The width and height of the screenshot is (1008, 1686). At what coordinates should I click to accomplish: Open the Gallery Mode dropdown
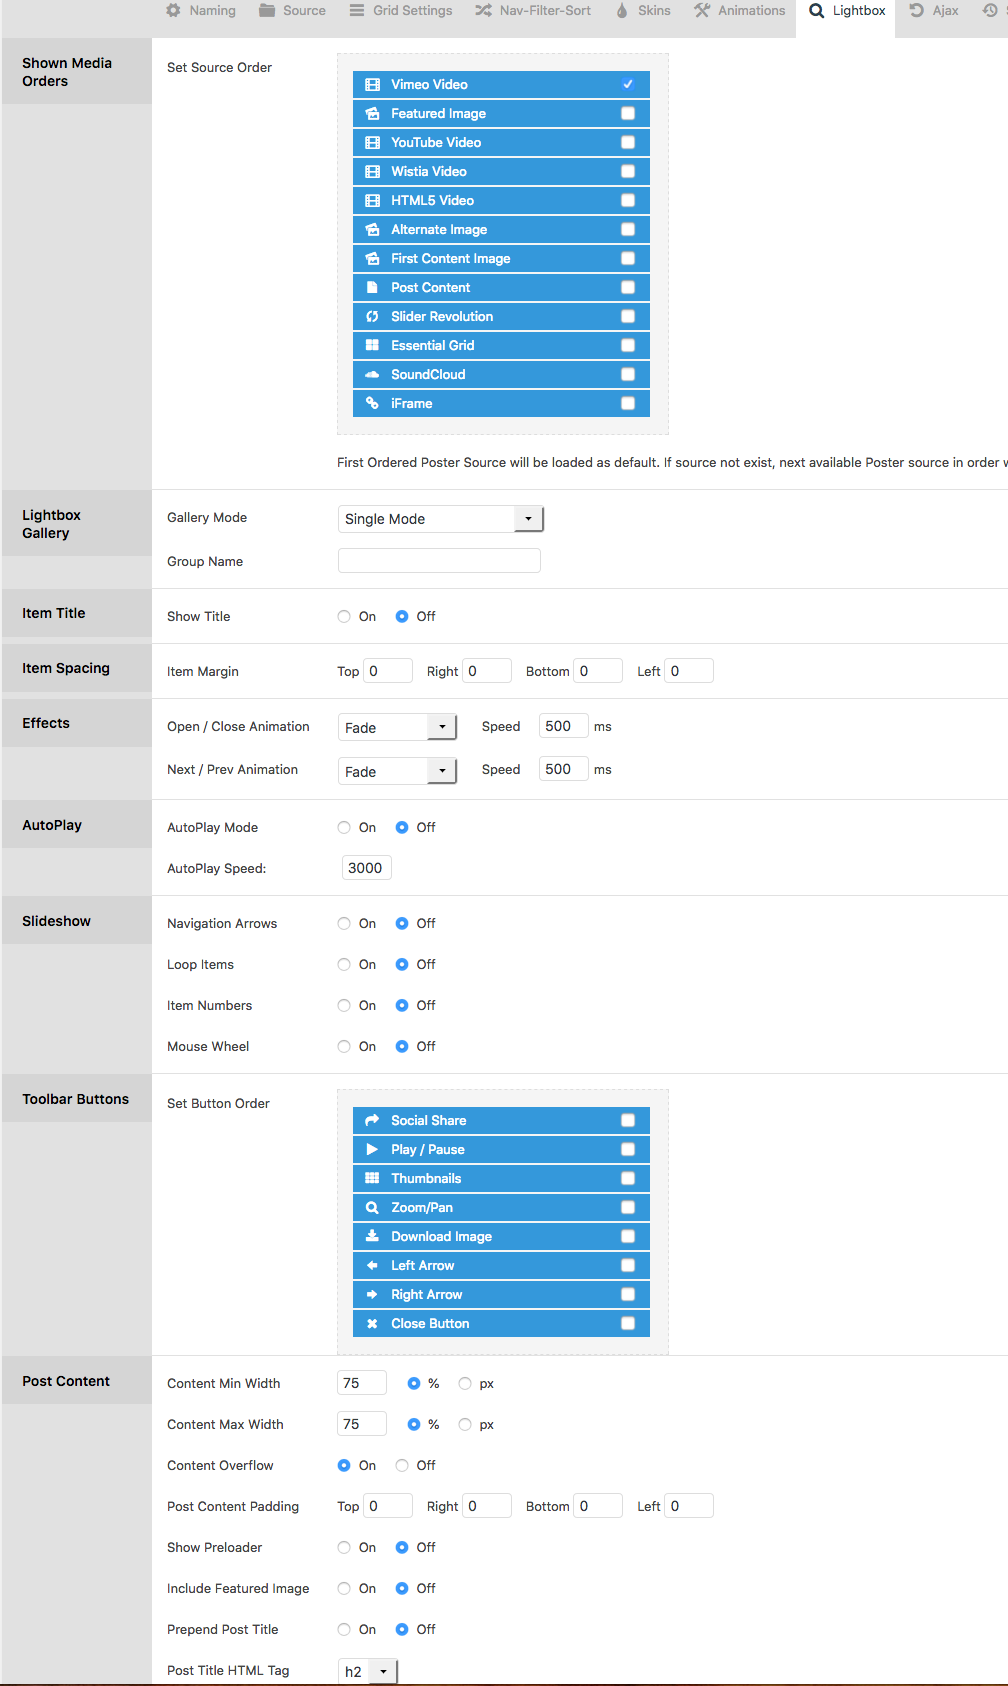click(x=440, y=519)
